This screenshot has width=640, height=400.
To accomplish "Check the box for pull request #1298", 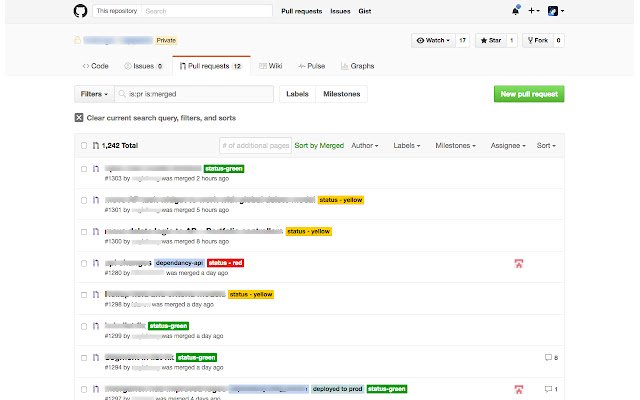I will click(84, 295).
